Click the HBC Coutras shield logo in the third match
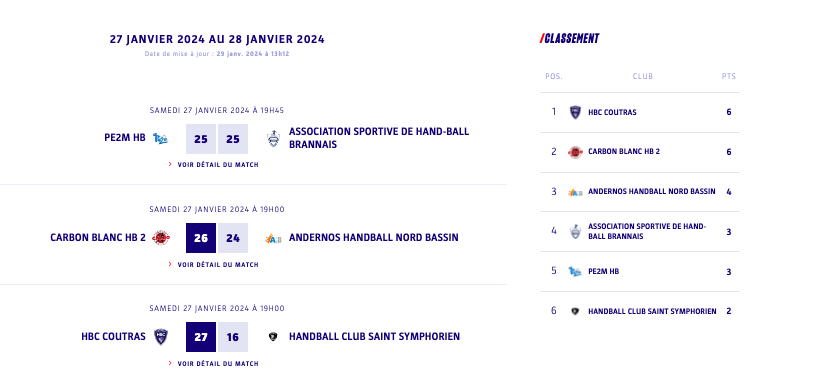 (161, 337)
